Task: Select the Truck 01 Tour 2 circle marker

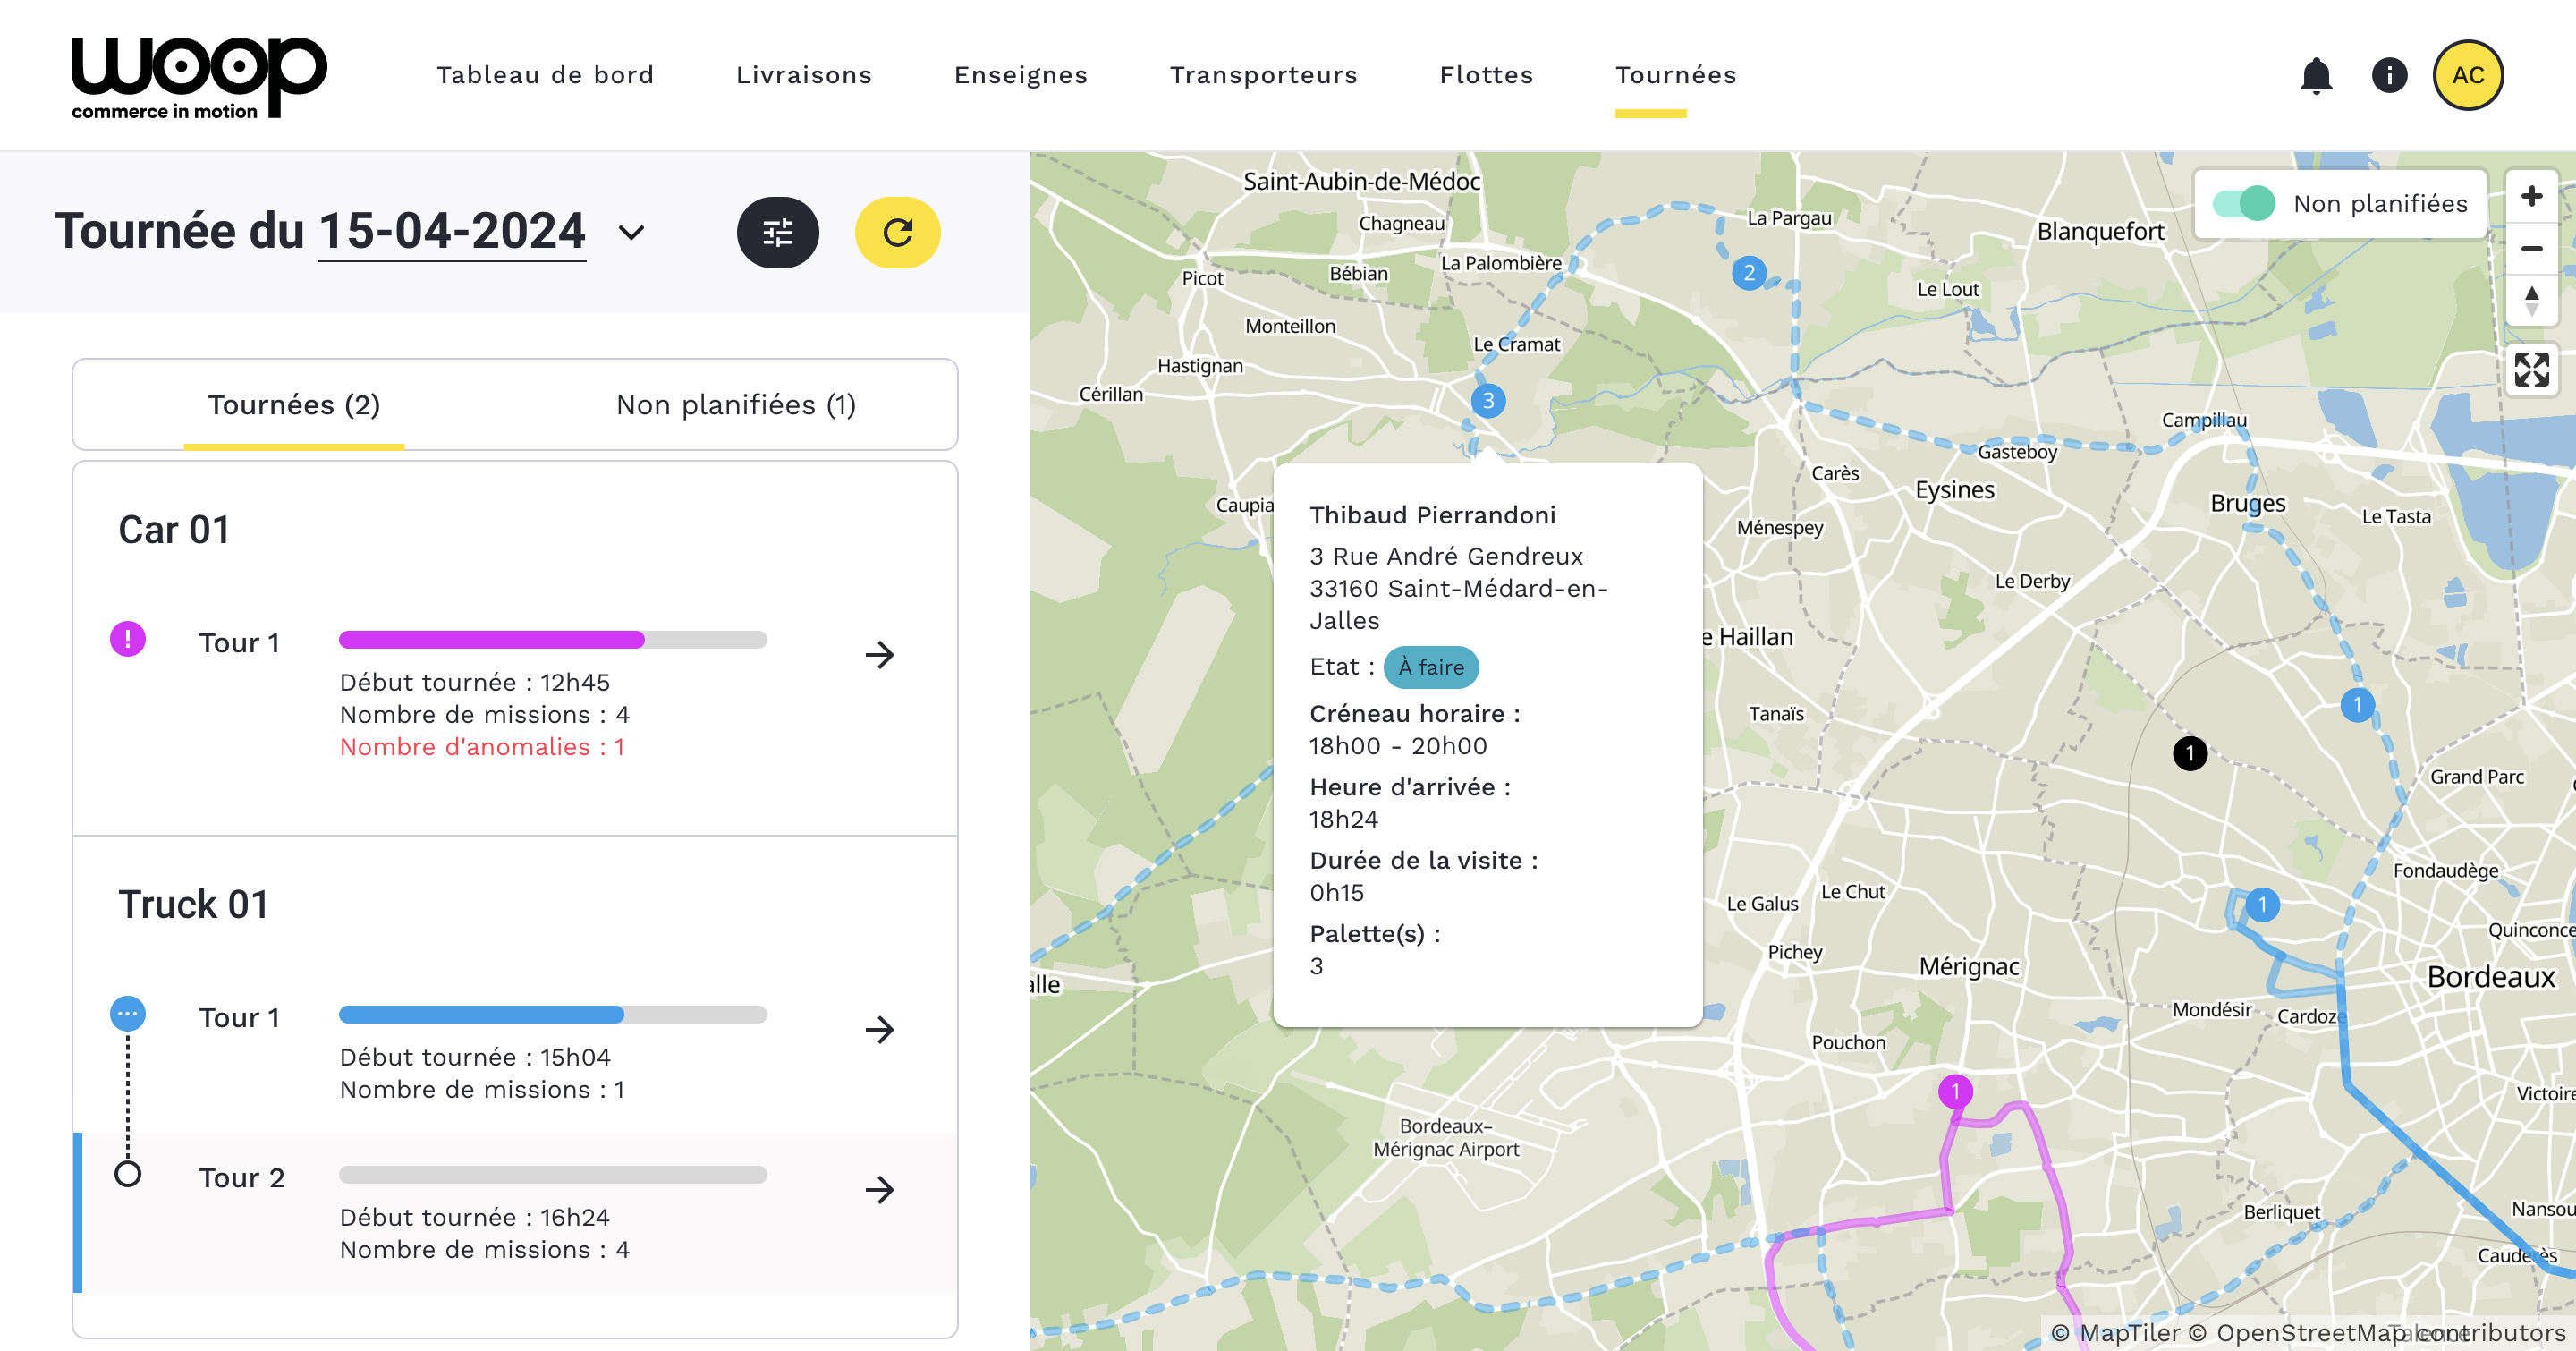Action: pyautogui.click(x=128, y=1173)
